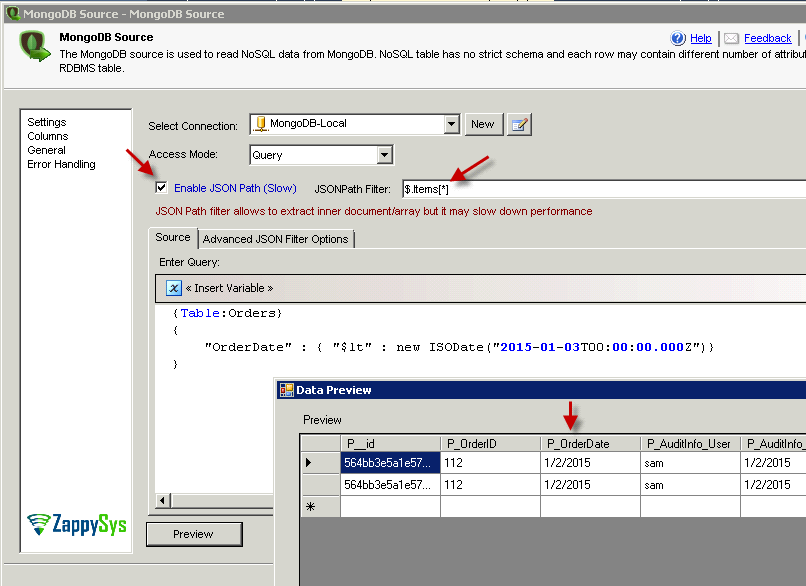Select the Source tab
The width and height of the screenshot is (806, 586).
(x=172, y=238)
